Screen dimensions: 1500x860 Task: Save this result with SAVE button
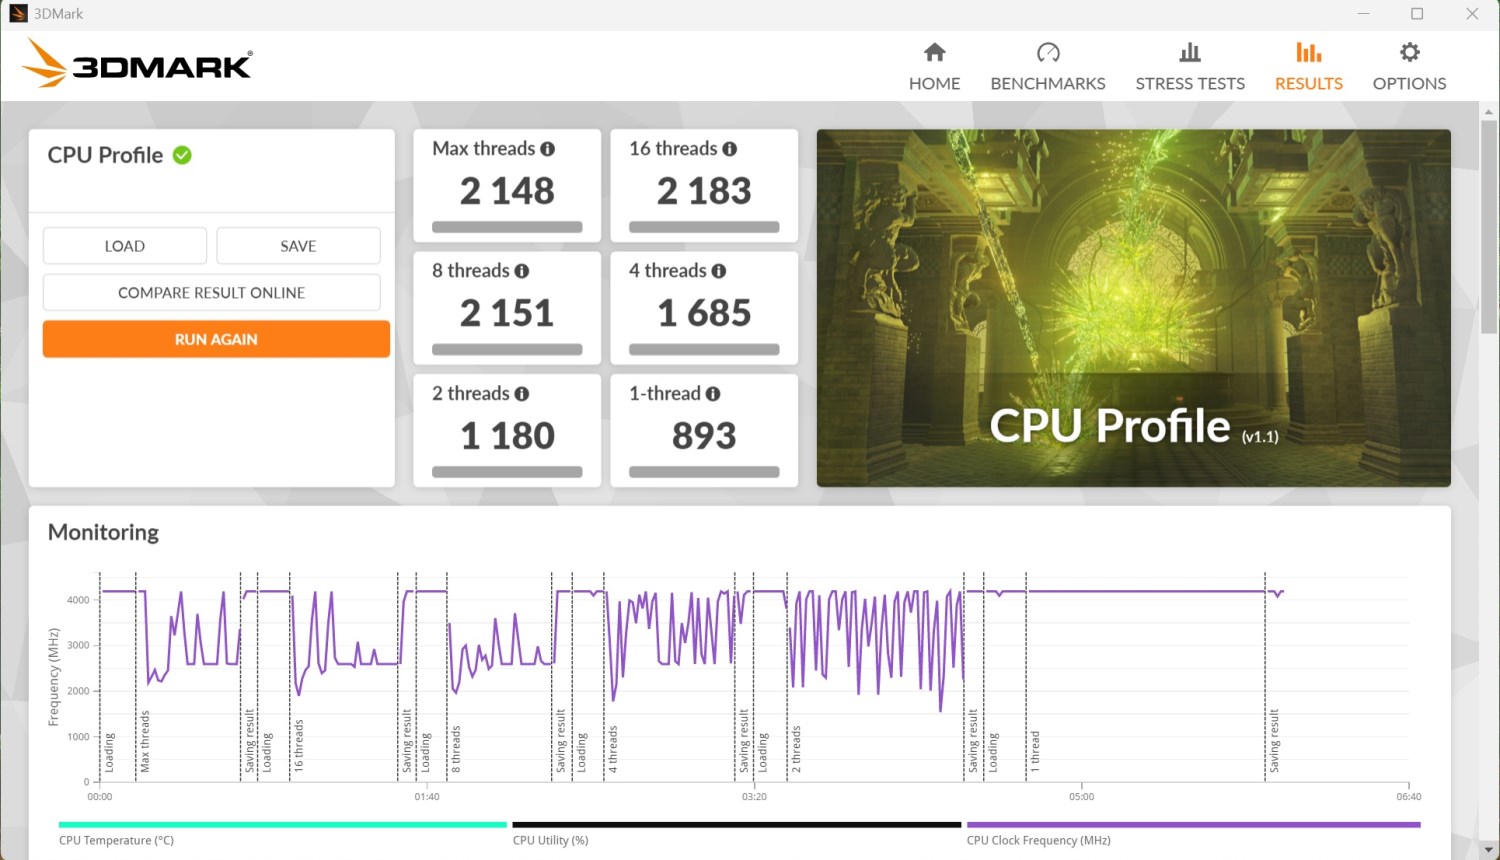click(298, 246)
